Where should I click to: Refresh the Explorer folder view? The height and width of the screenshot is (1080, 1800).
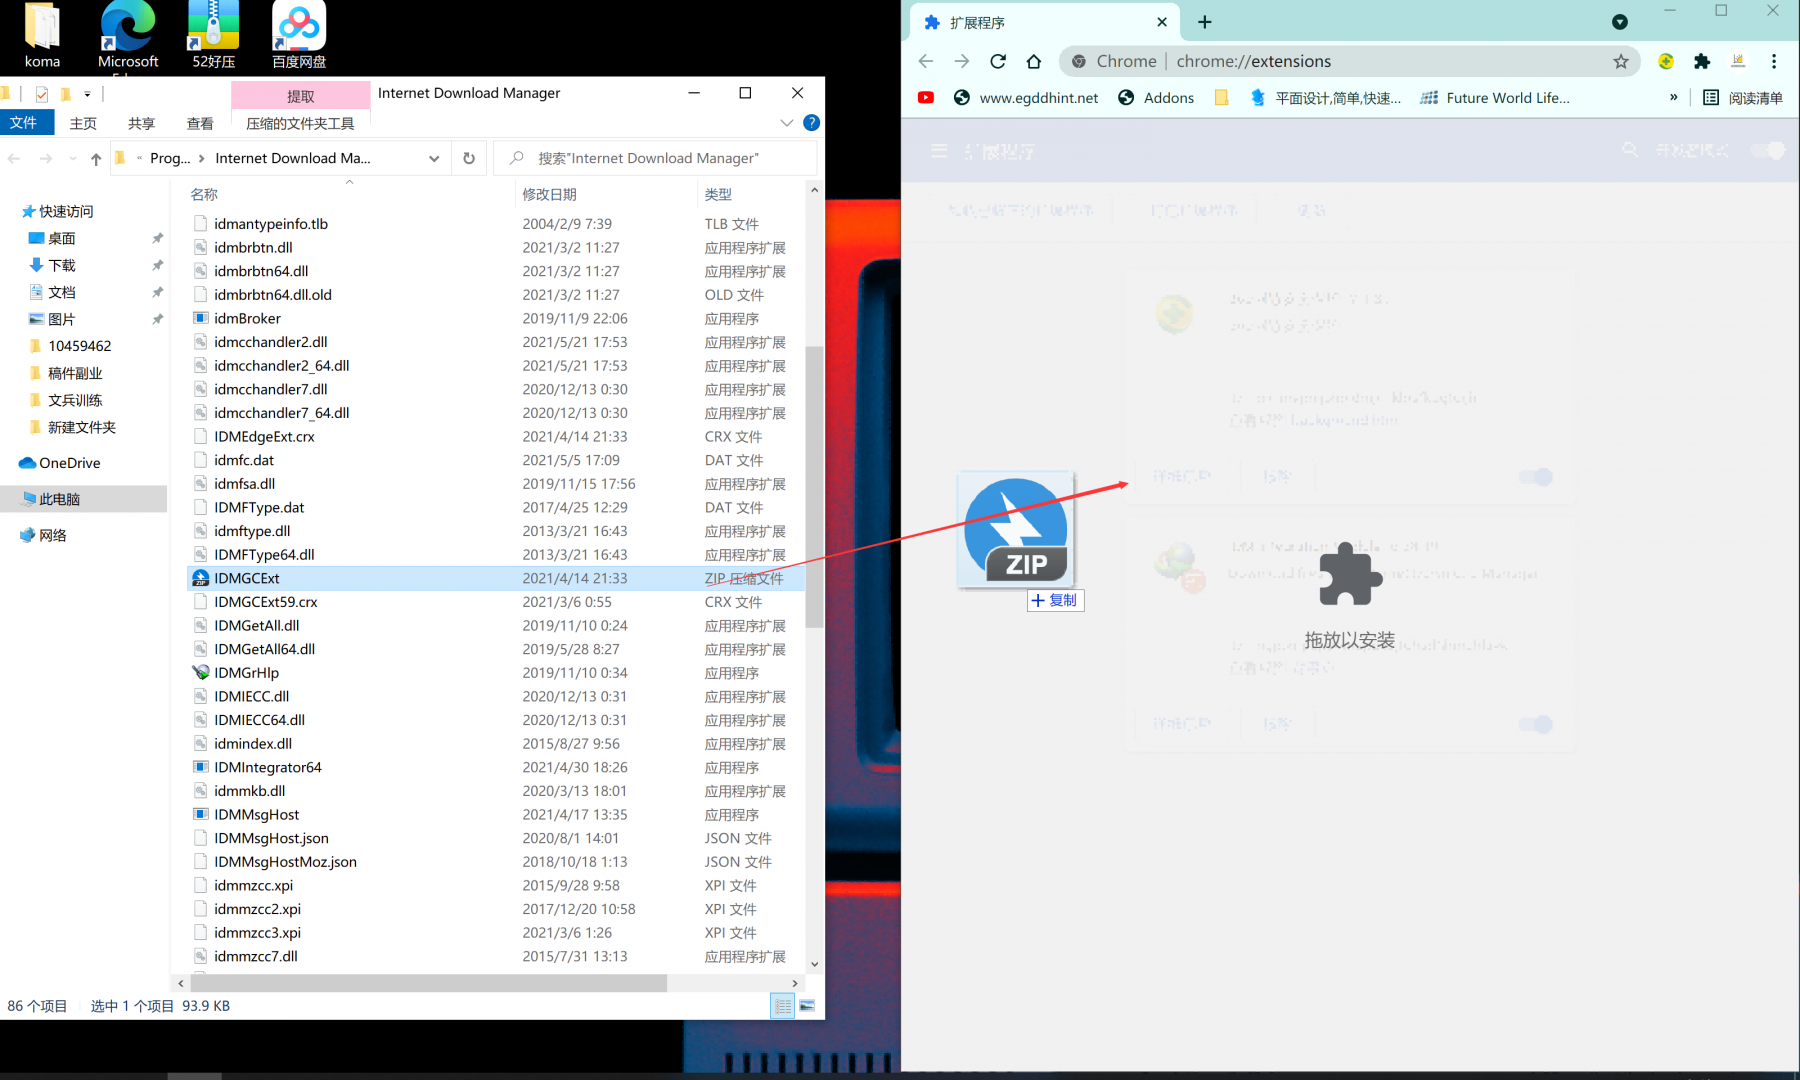pos(469,158)
